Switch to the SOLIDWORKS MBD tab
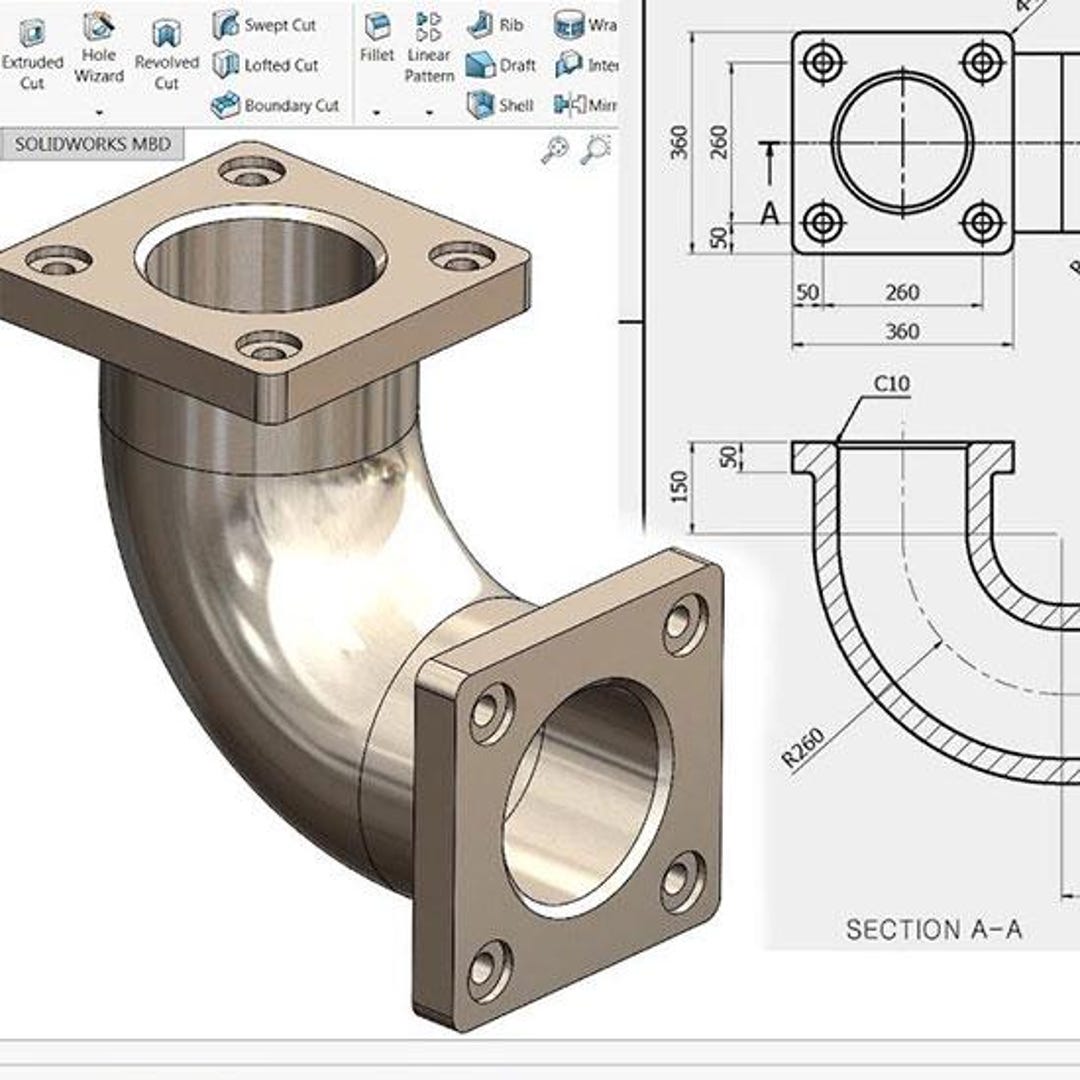The image size is (1080, 1080). click(92, 144)
